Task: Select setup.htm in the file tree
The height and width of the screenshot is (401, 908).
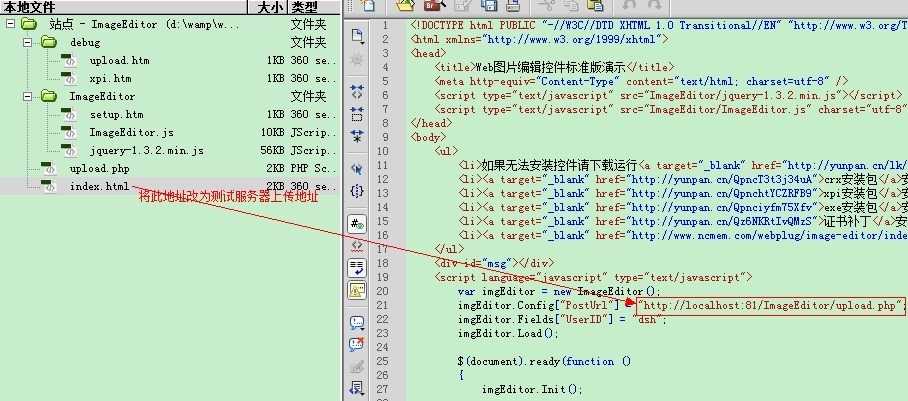Action: pos(116,115)
